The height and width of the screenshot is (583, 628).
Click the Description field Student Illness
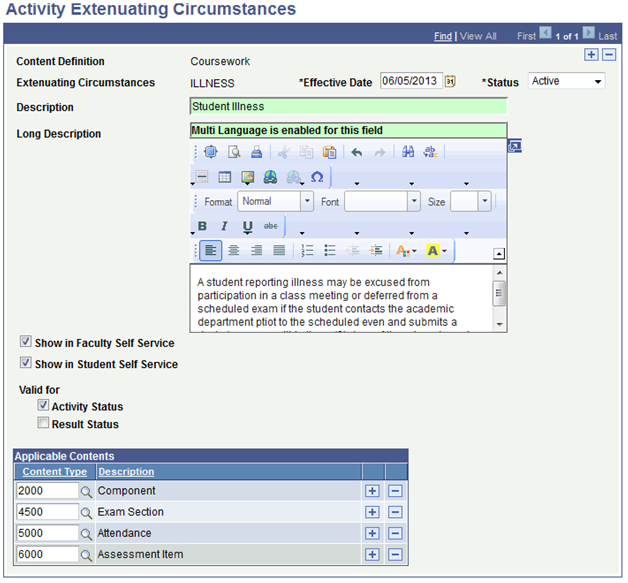click(x=348, y=107)
